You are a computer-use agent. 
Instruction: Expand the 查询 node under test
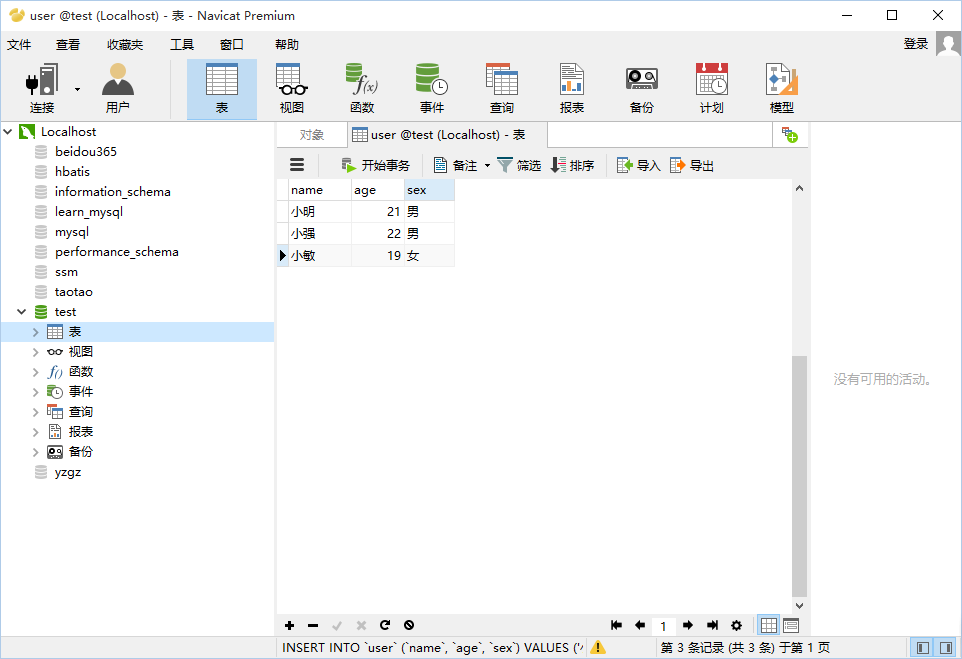point(36,412)
